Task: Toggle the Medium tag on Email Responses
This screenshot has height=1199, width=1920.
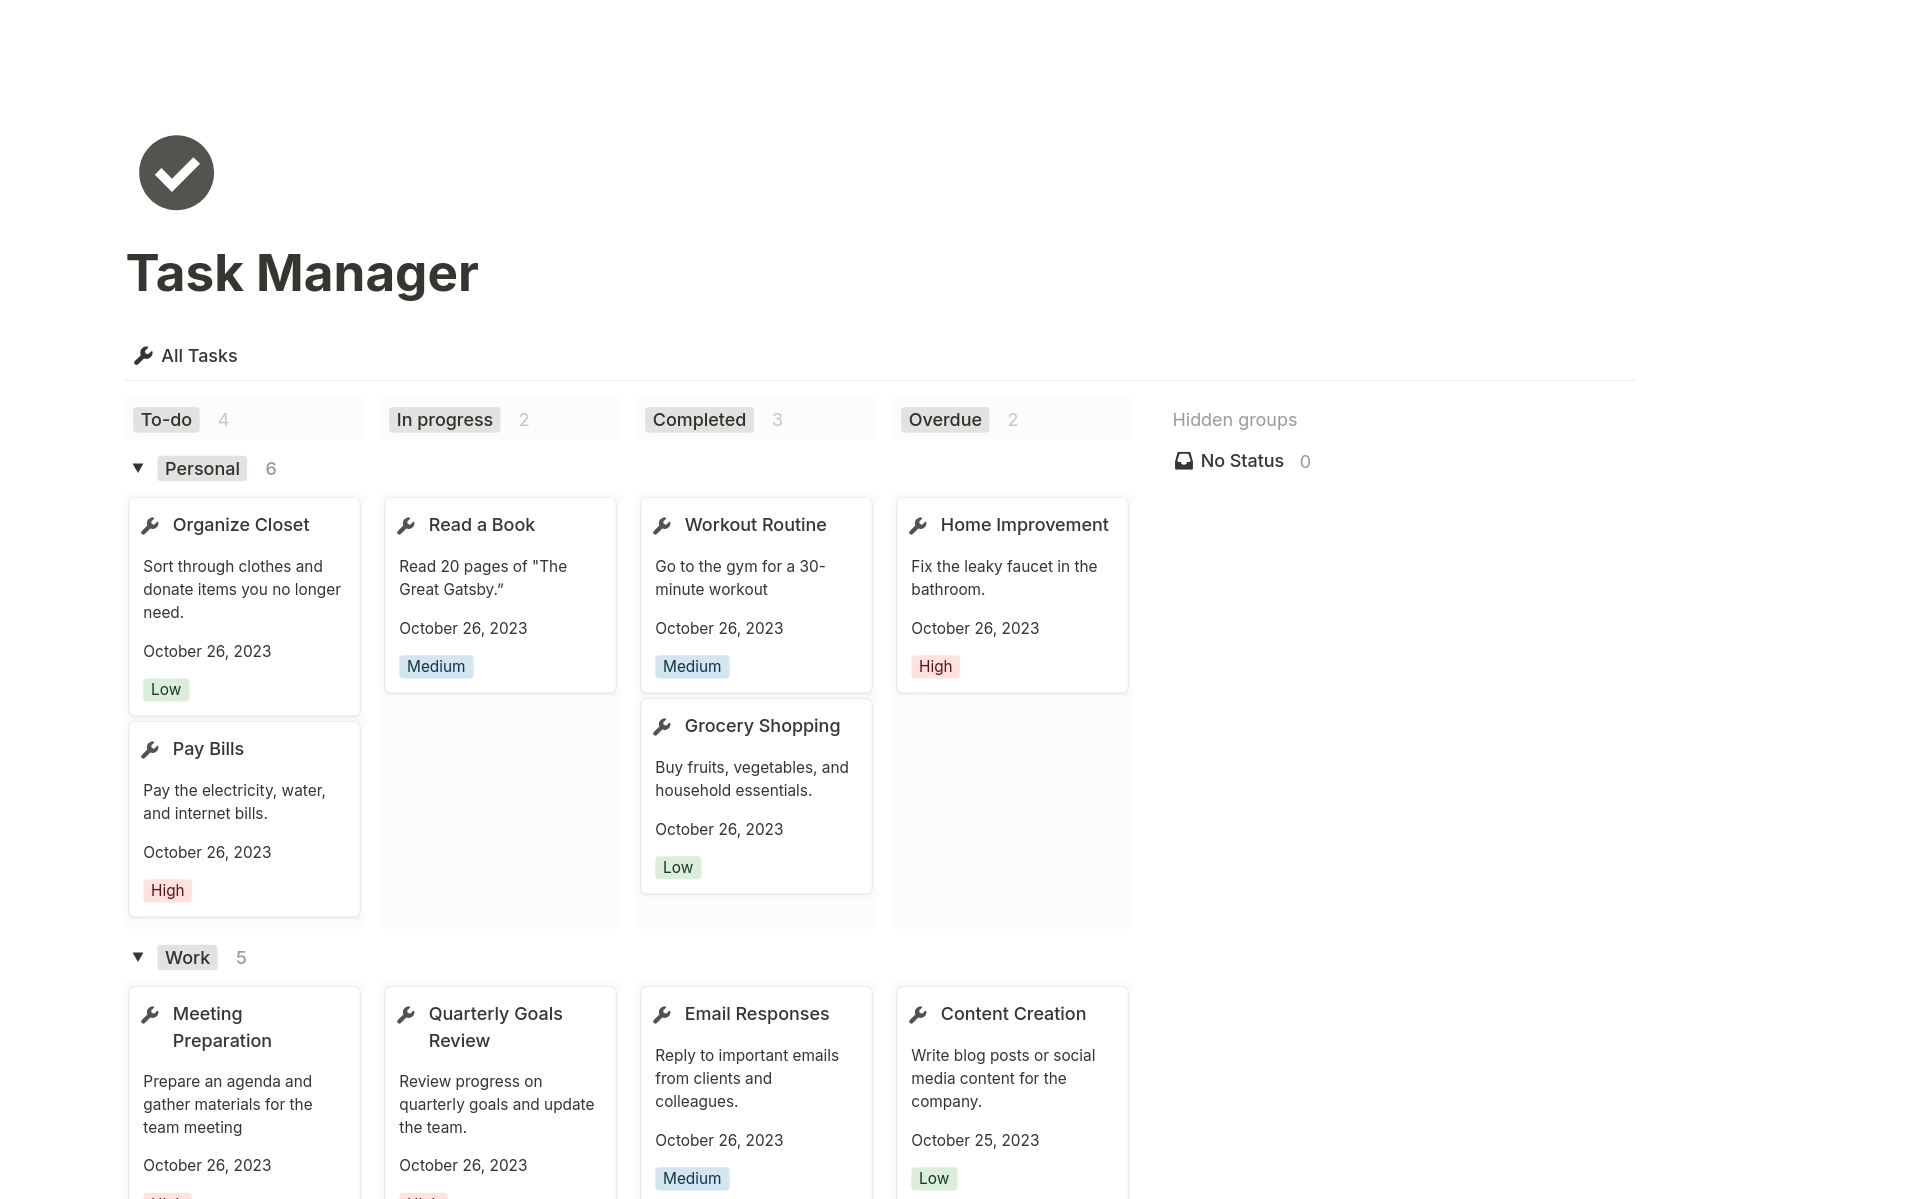Action: 691,1178
